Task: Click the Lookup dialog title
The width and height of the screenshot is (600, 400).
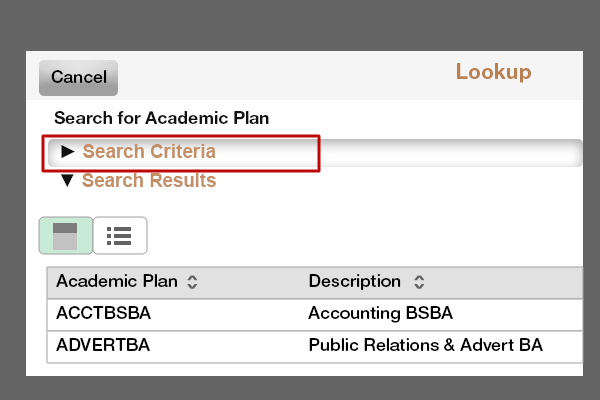Action: pos(494,72)
